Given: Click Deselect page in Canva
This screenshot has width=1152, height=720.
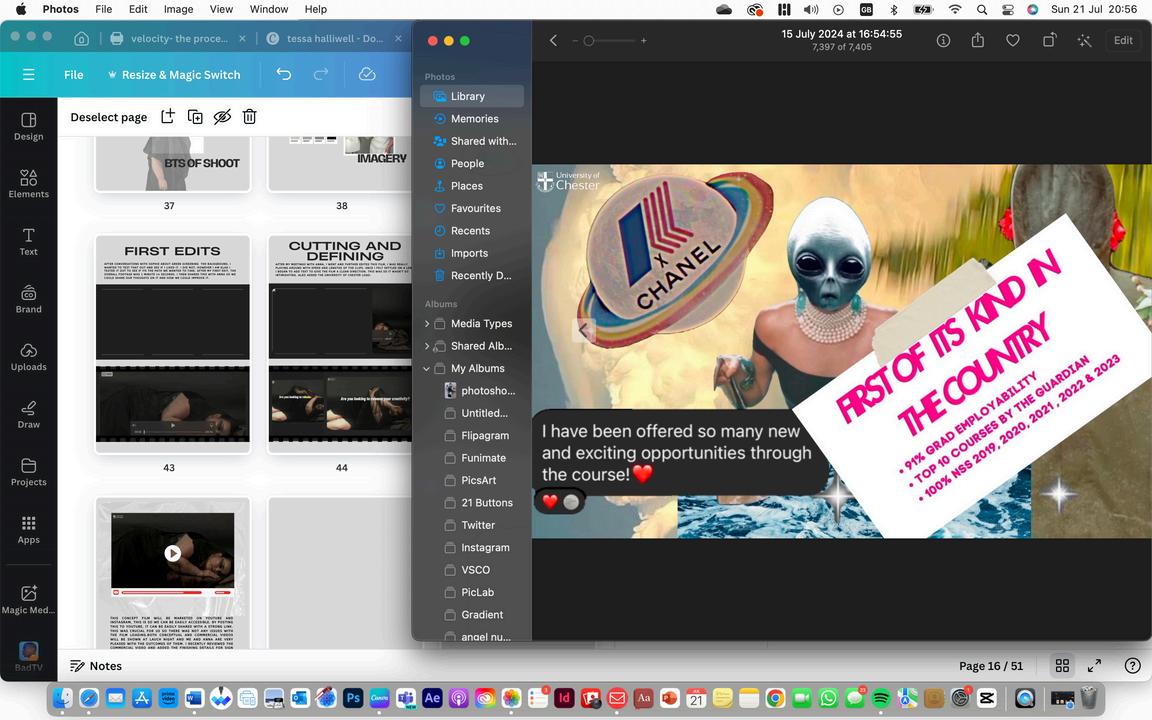Looking at the screenshot, I should click(109, 117).
